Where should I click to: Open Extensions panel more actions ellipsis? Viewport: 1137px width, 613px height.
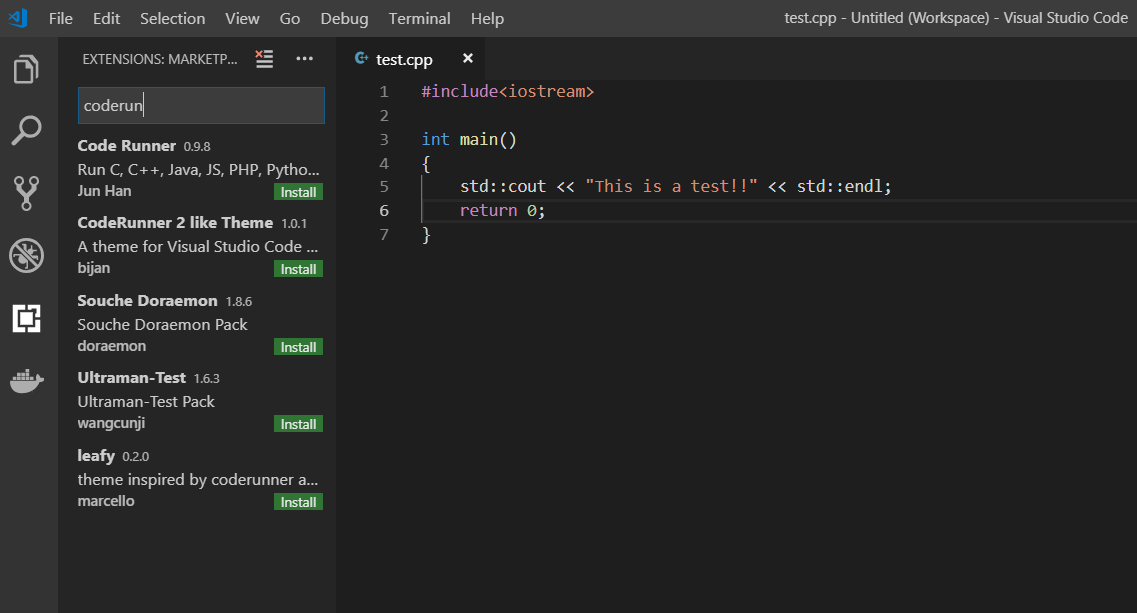[305, 59]
